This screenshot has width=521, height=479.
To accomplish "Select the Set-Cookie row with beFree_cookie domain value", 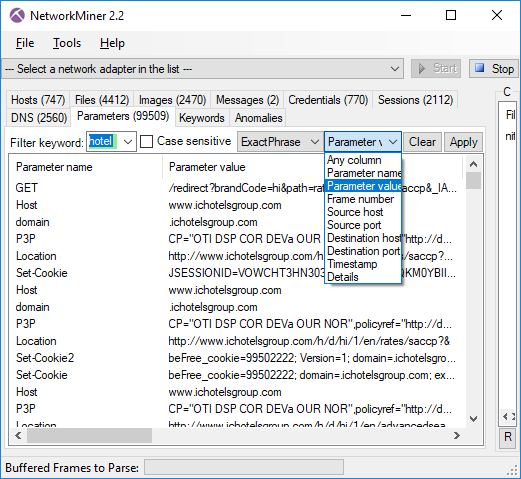I will (x=236, y=375).
